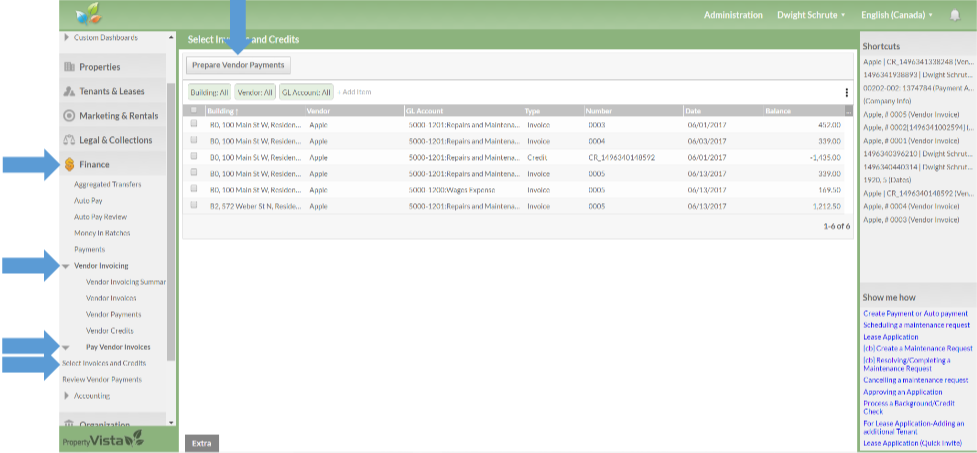Collapse the Vendor Invoicing tree section
This screenshot has width=977, height=453.
pos(65,266)
